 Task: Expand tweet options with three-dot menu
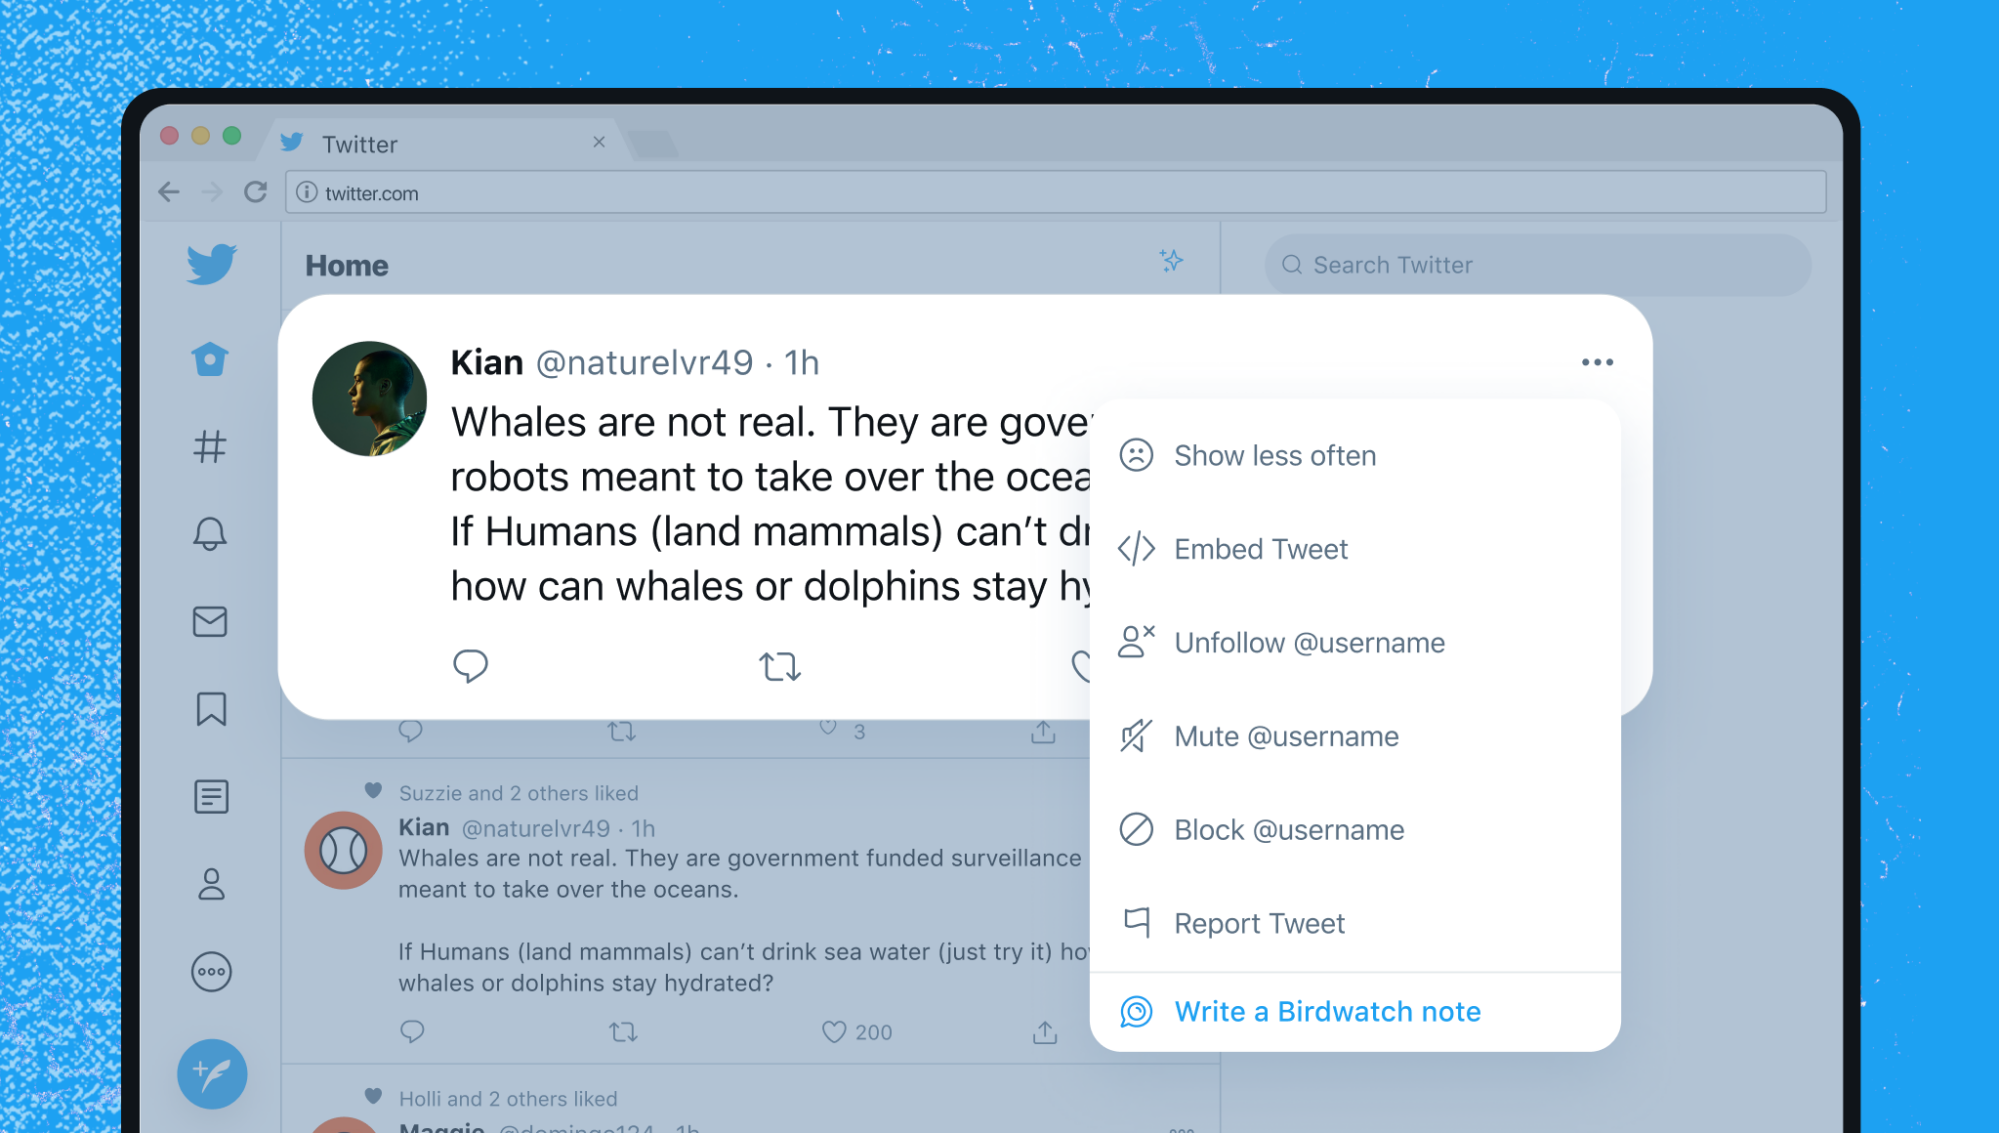(1598, 360)
